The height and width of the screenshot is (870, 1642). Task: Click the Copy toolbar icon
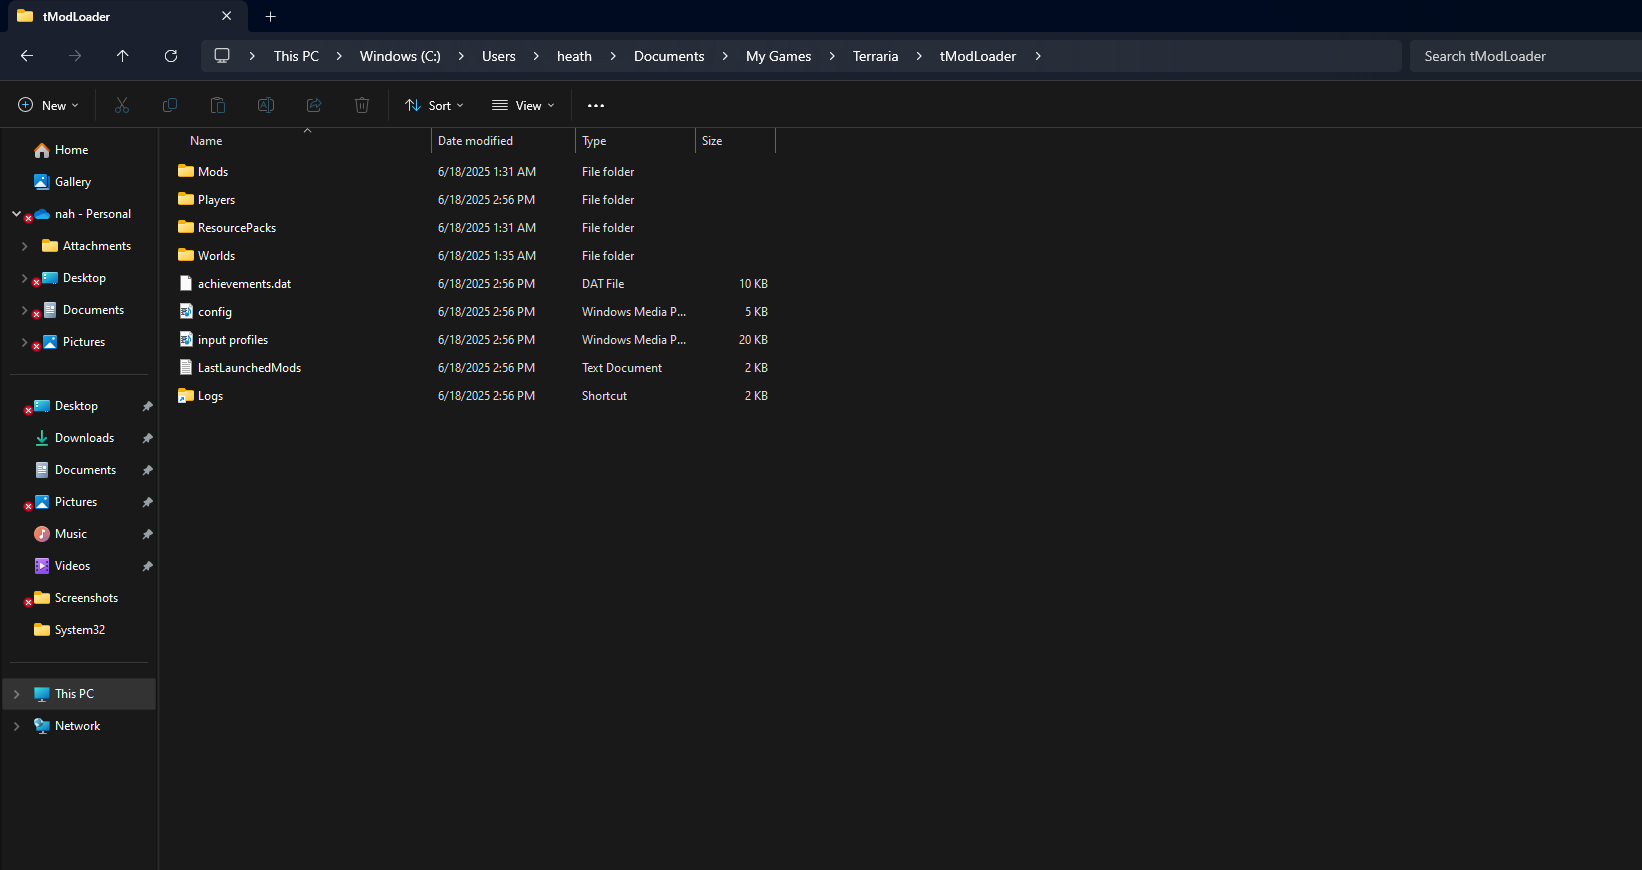170,105
